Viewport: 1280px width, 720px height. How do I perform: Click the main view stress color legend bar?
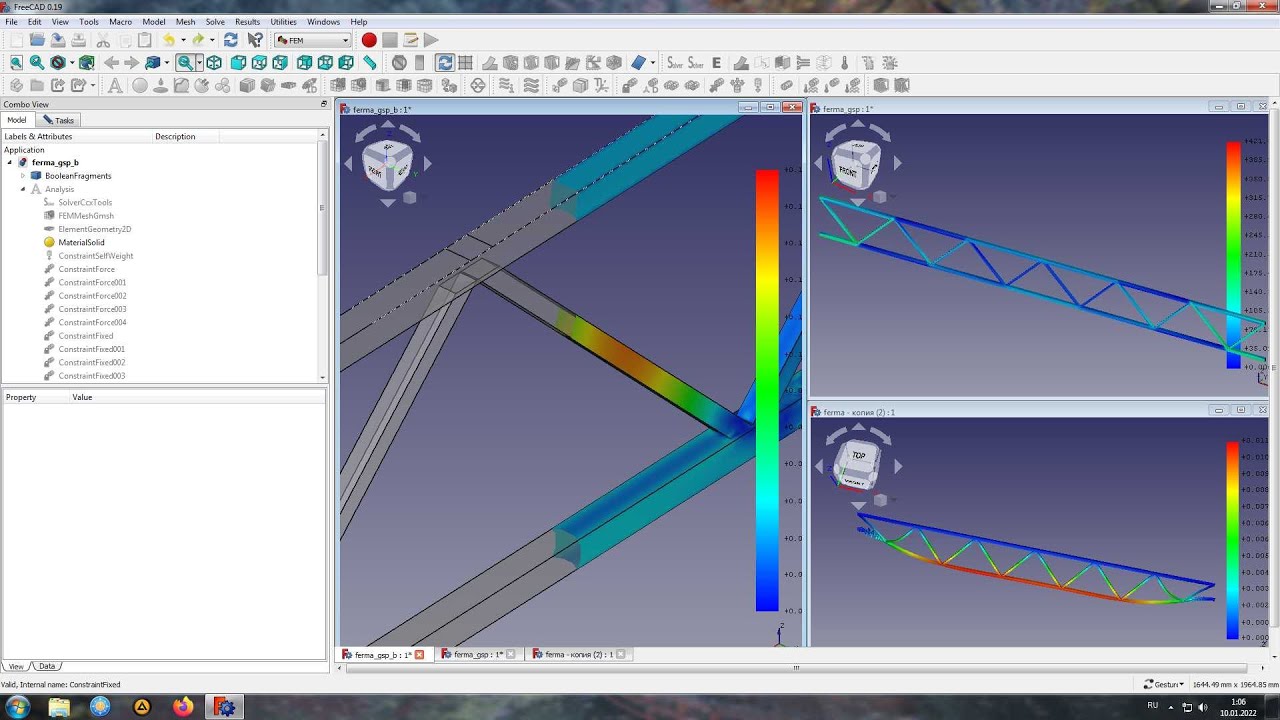coord(767,390)
